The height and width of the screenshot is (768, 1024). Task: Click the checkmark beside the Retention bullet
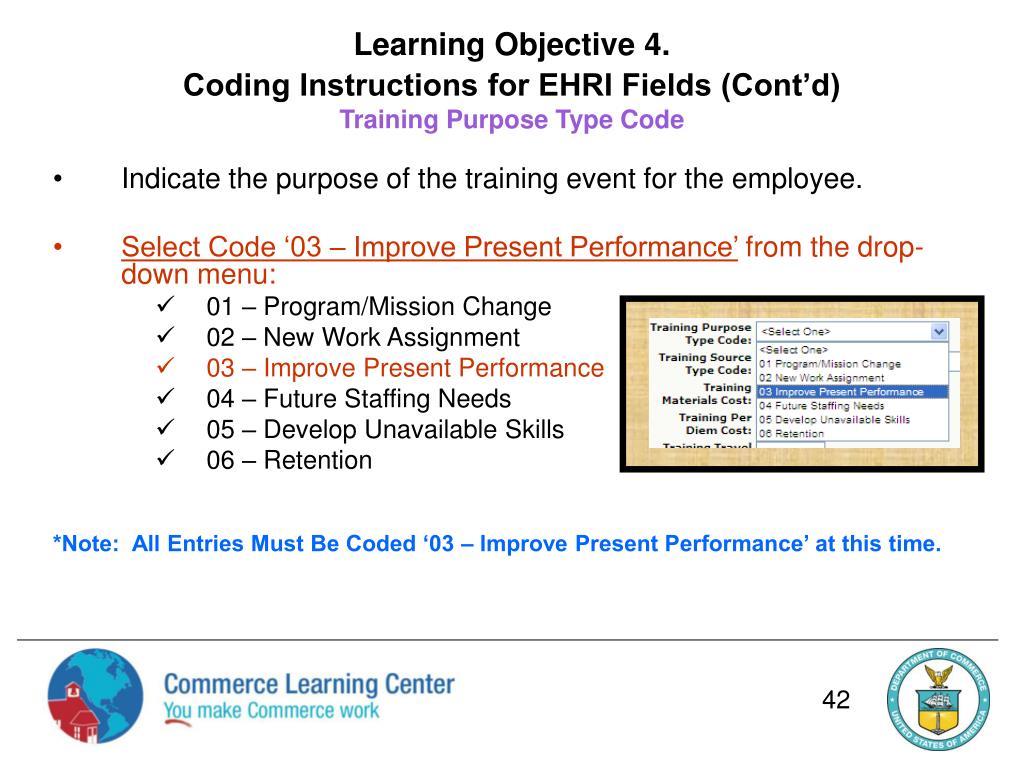(x=167, y=459)
